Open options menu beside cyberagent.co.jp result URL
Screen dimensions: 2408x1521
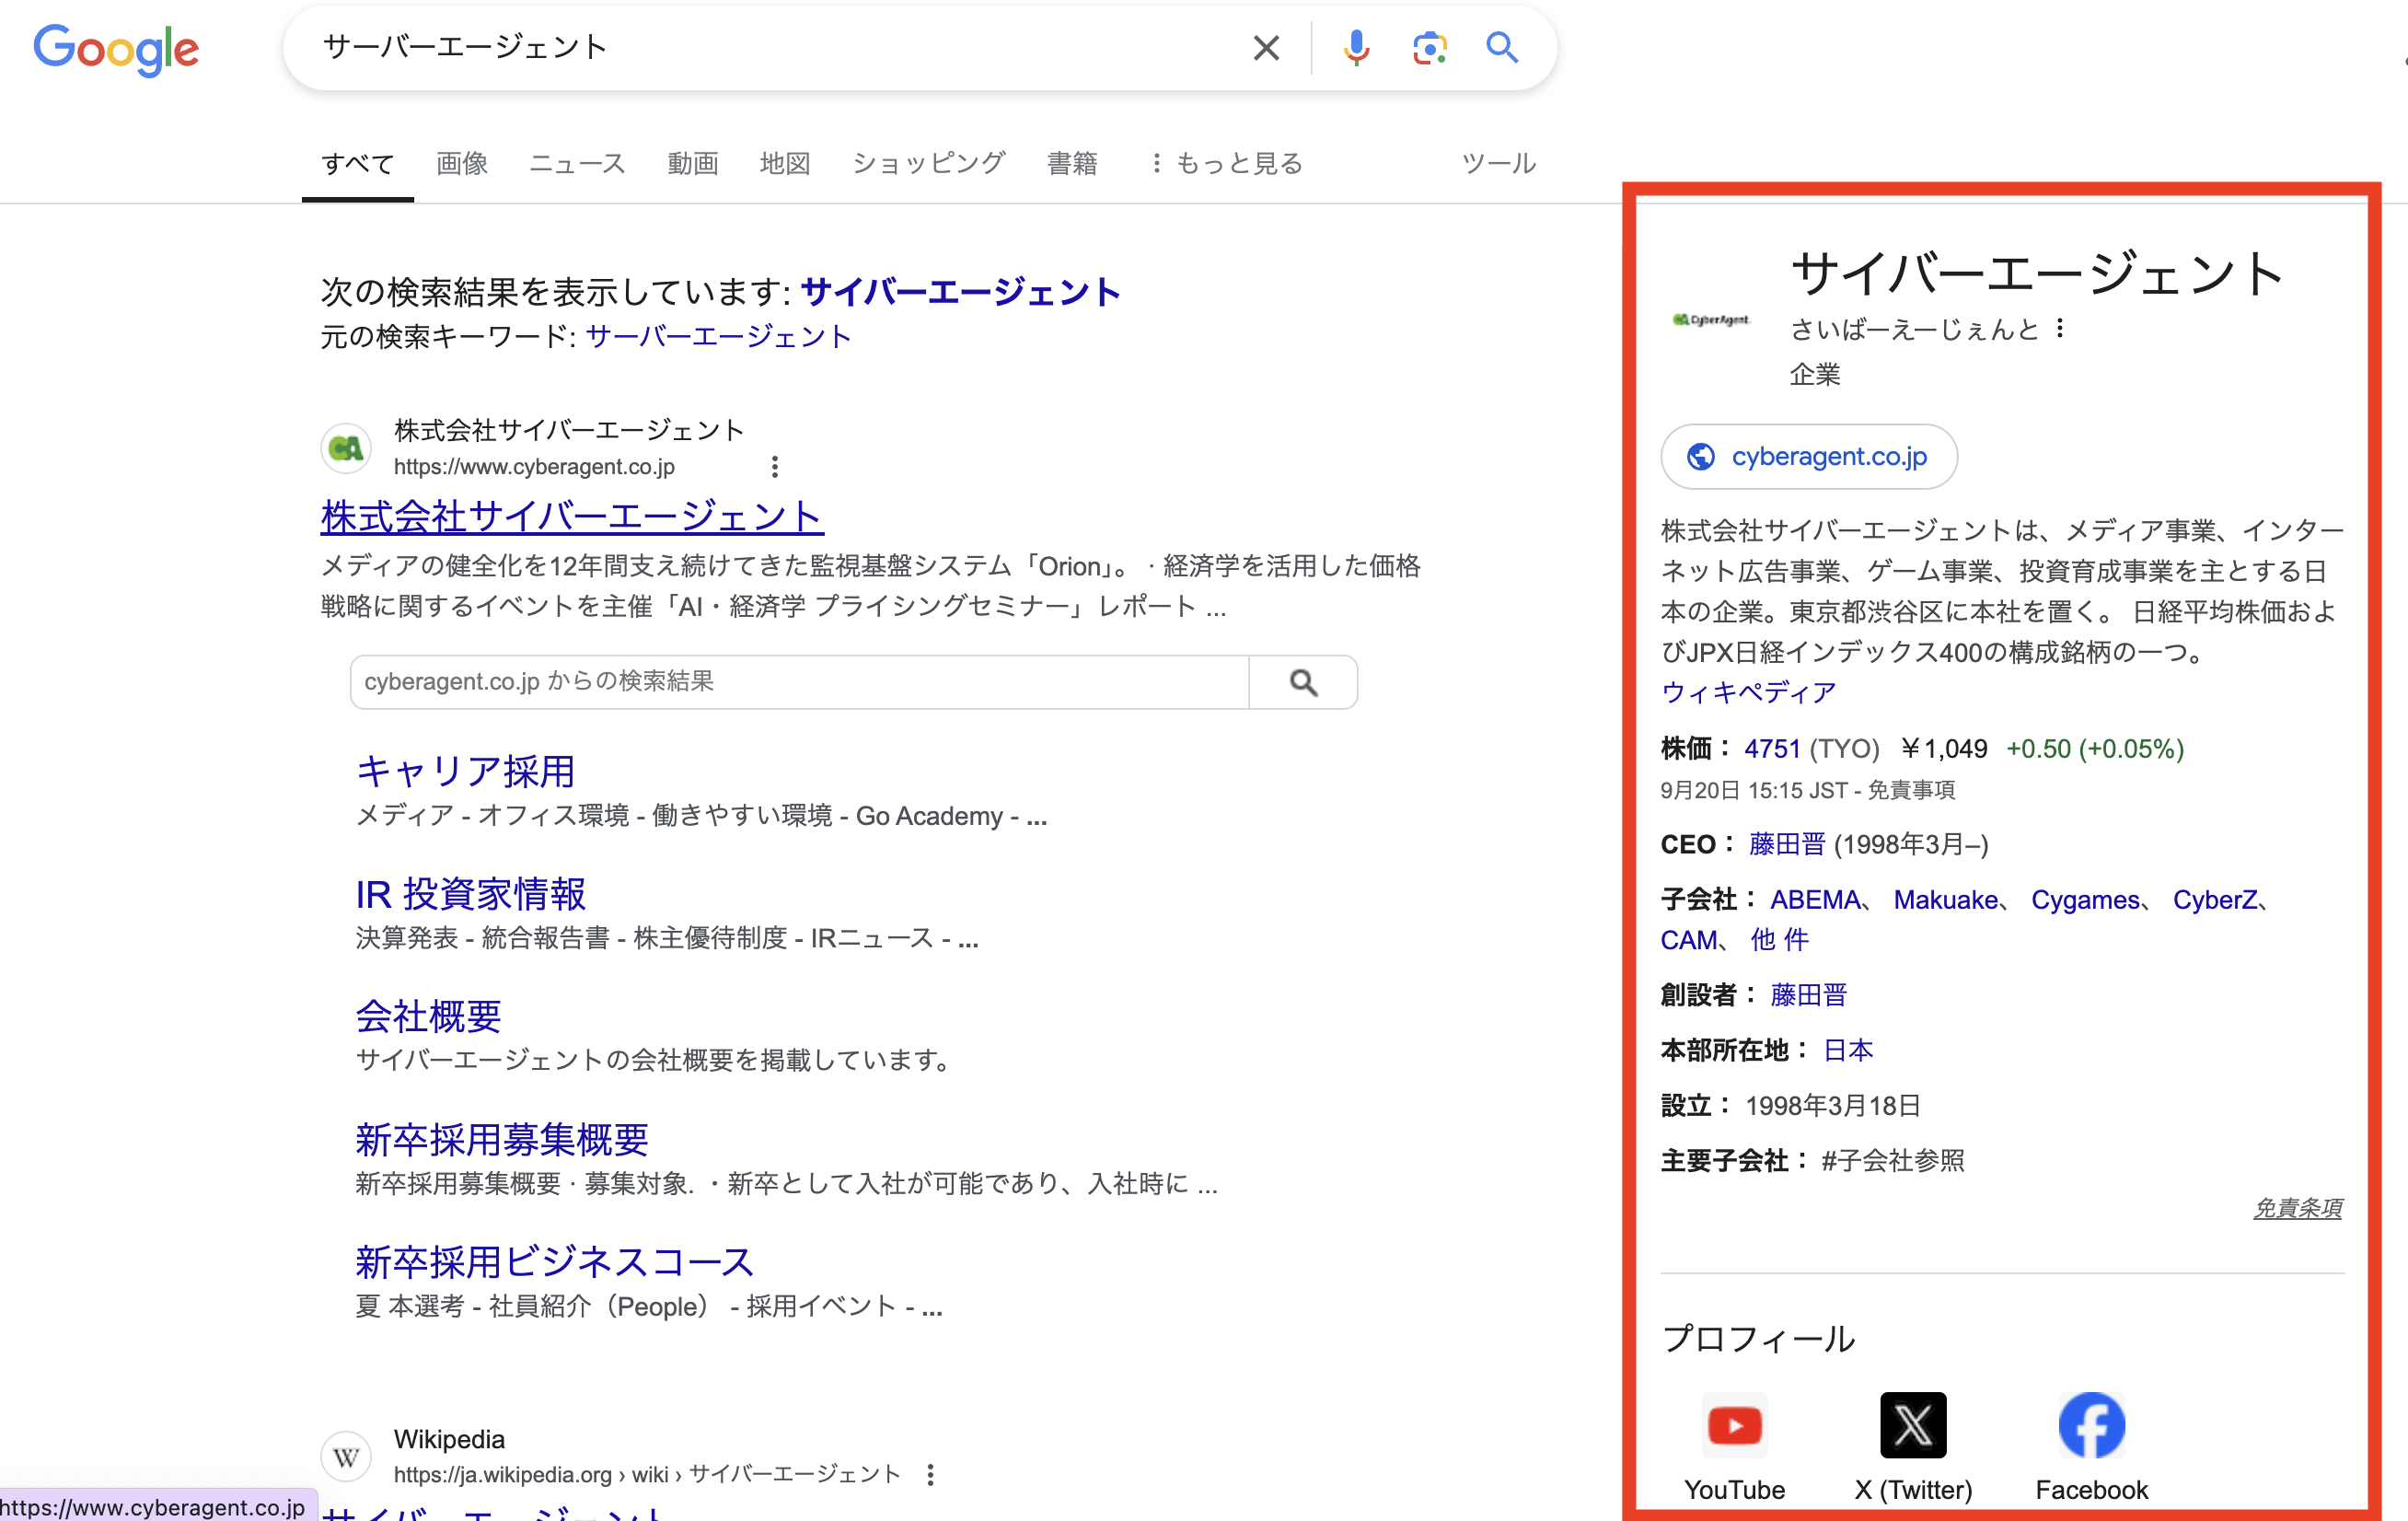tap(775, 466)
